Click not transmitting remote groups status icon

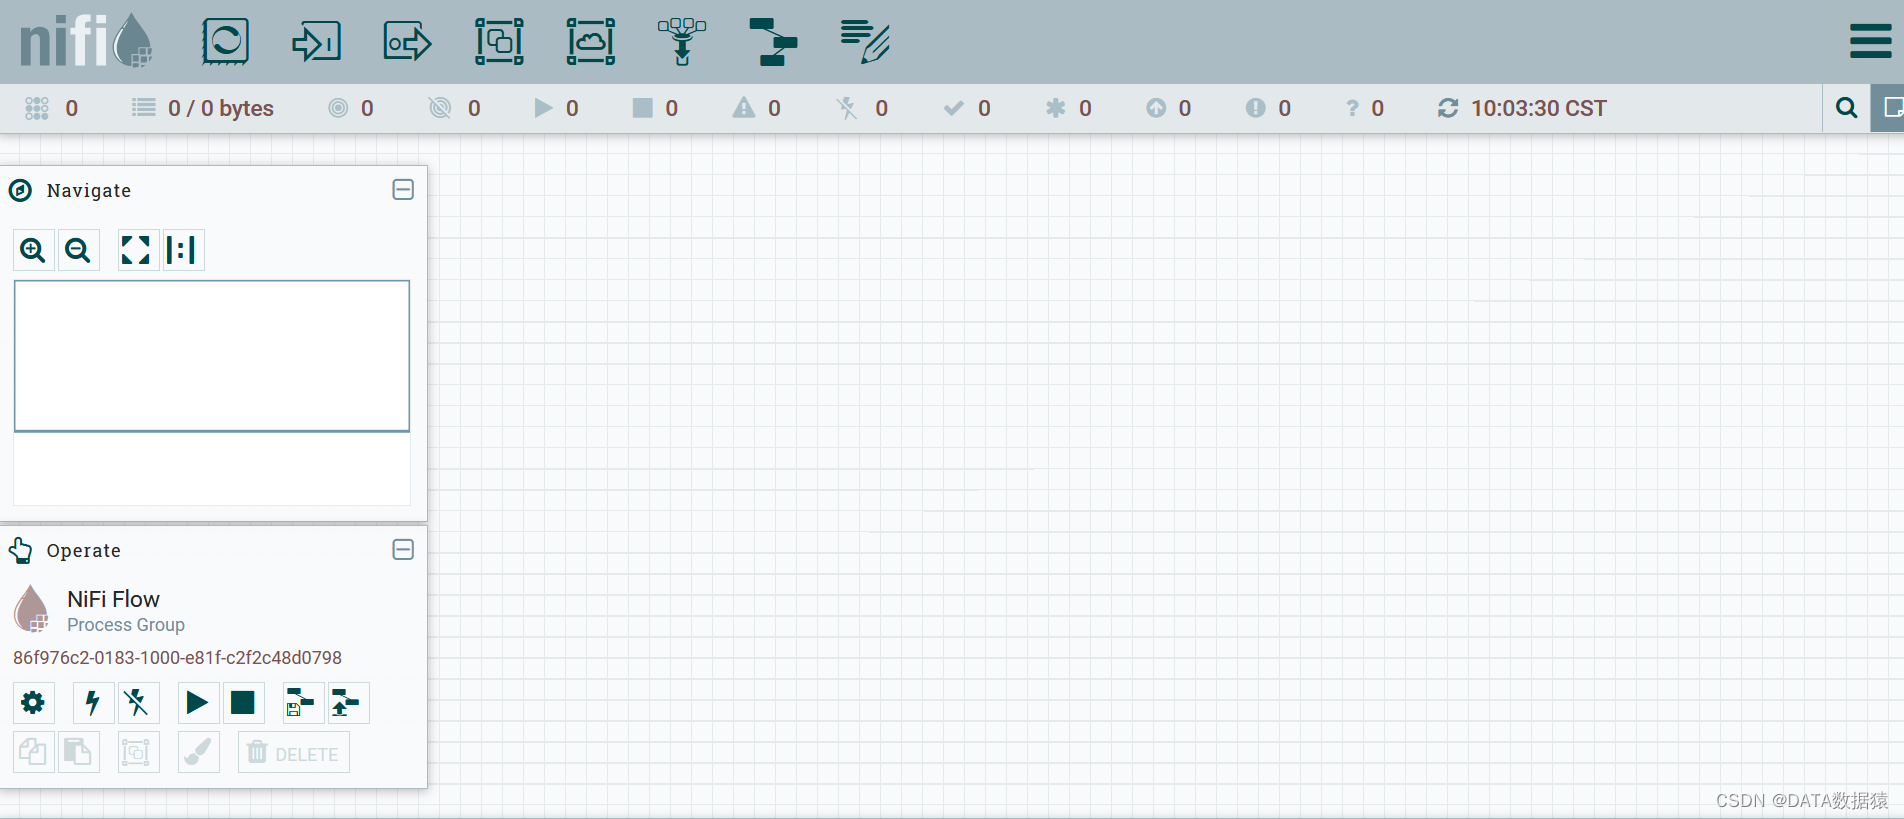click(440, 108)
